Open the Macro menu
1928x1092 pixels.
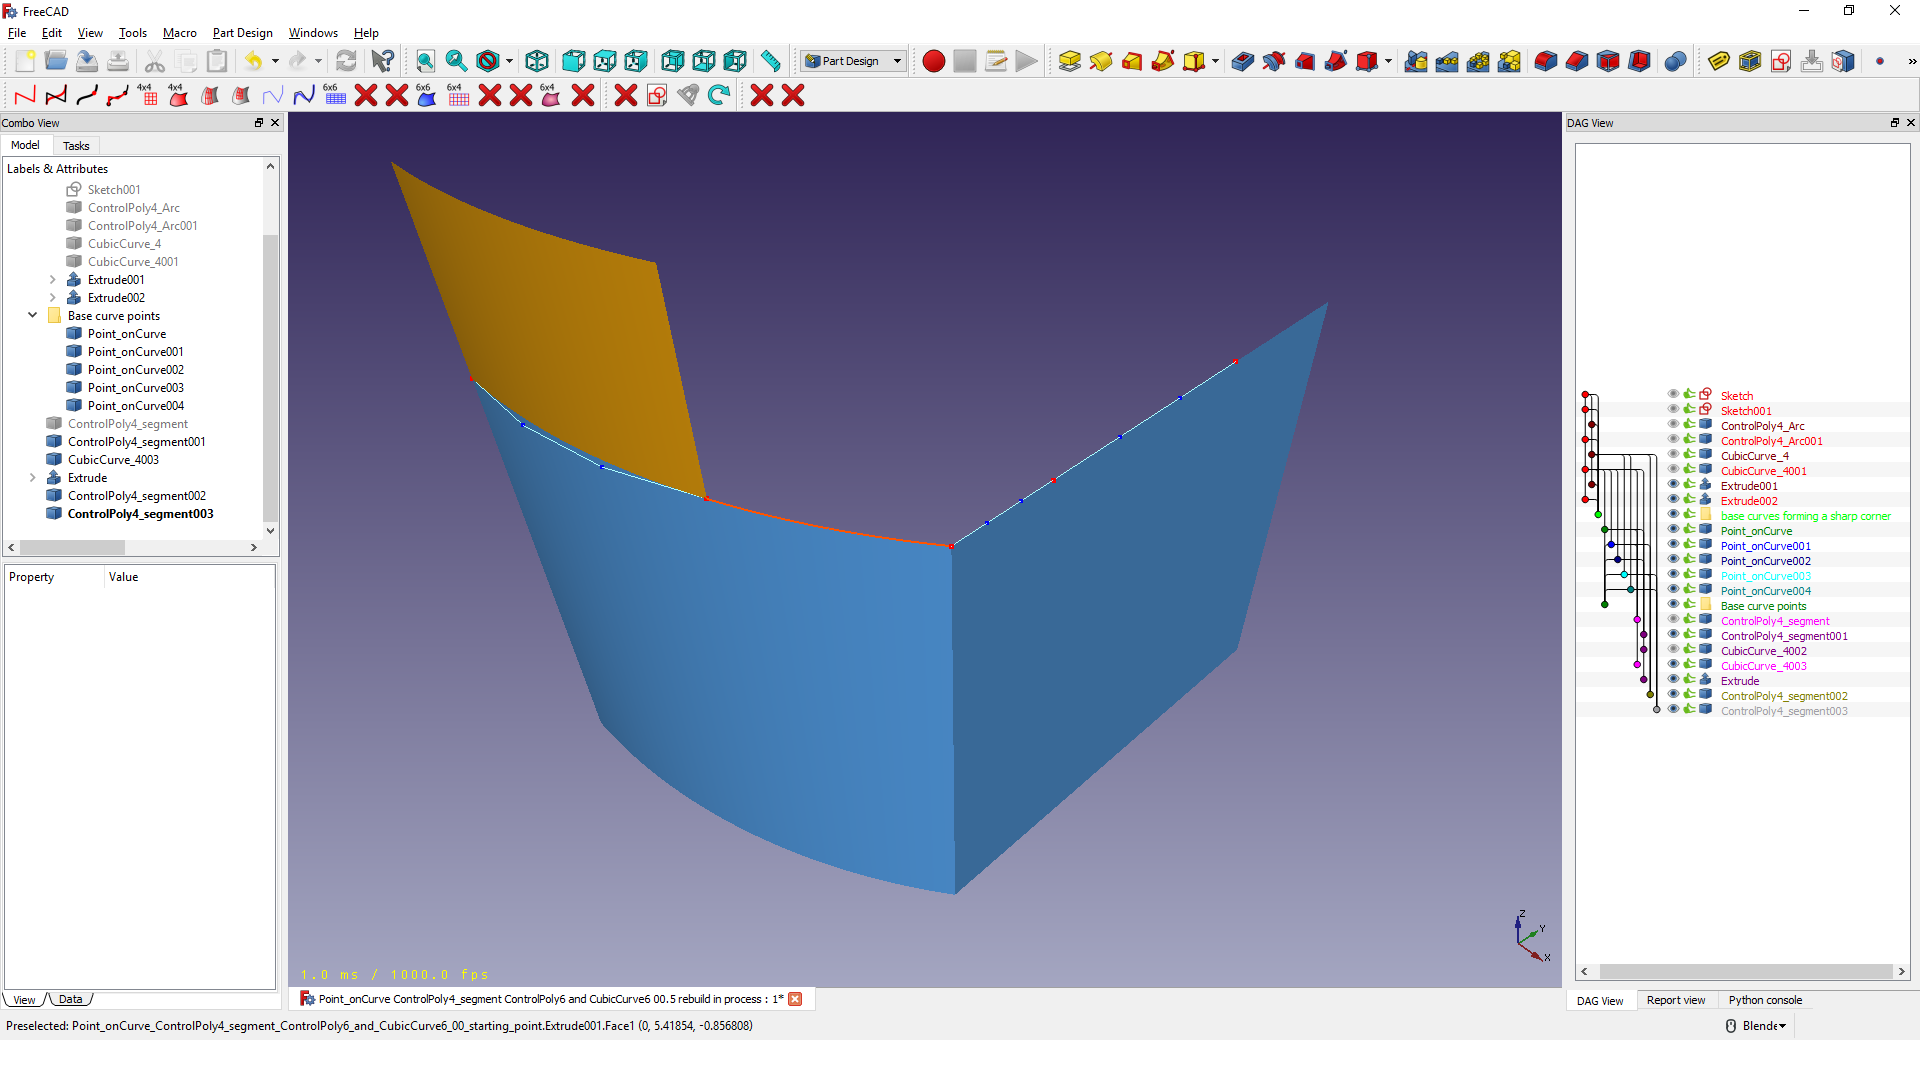pos(179,33)
